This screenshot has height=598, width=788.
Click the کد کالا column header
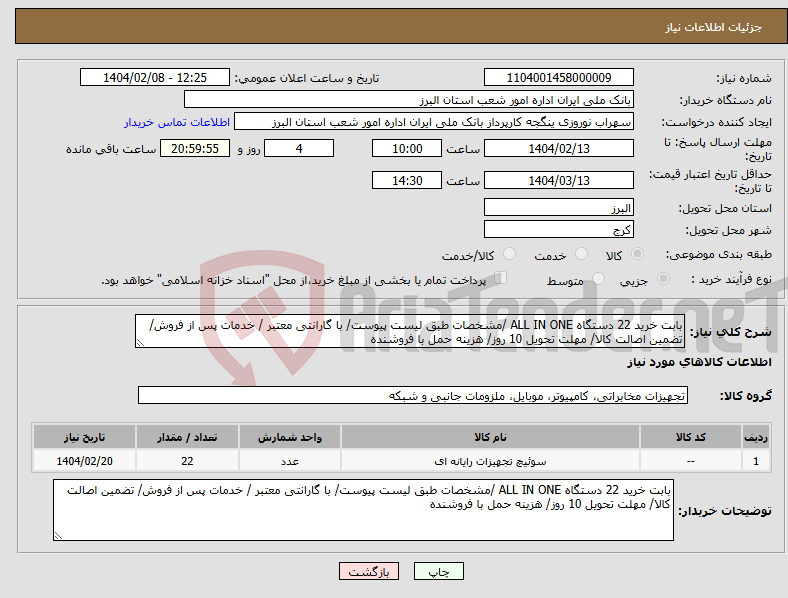[691, 437]
